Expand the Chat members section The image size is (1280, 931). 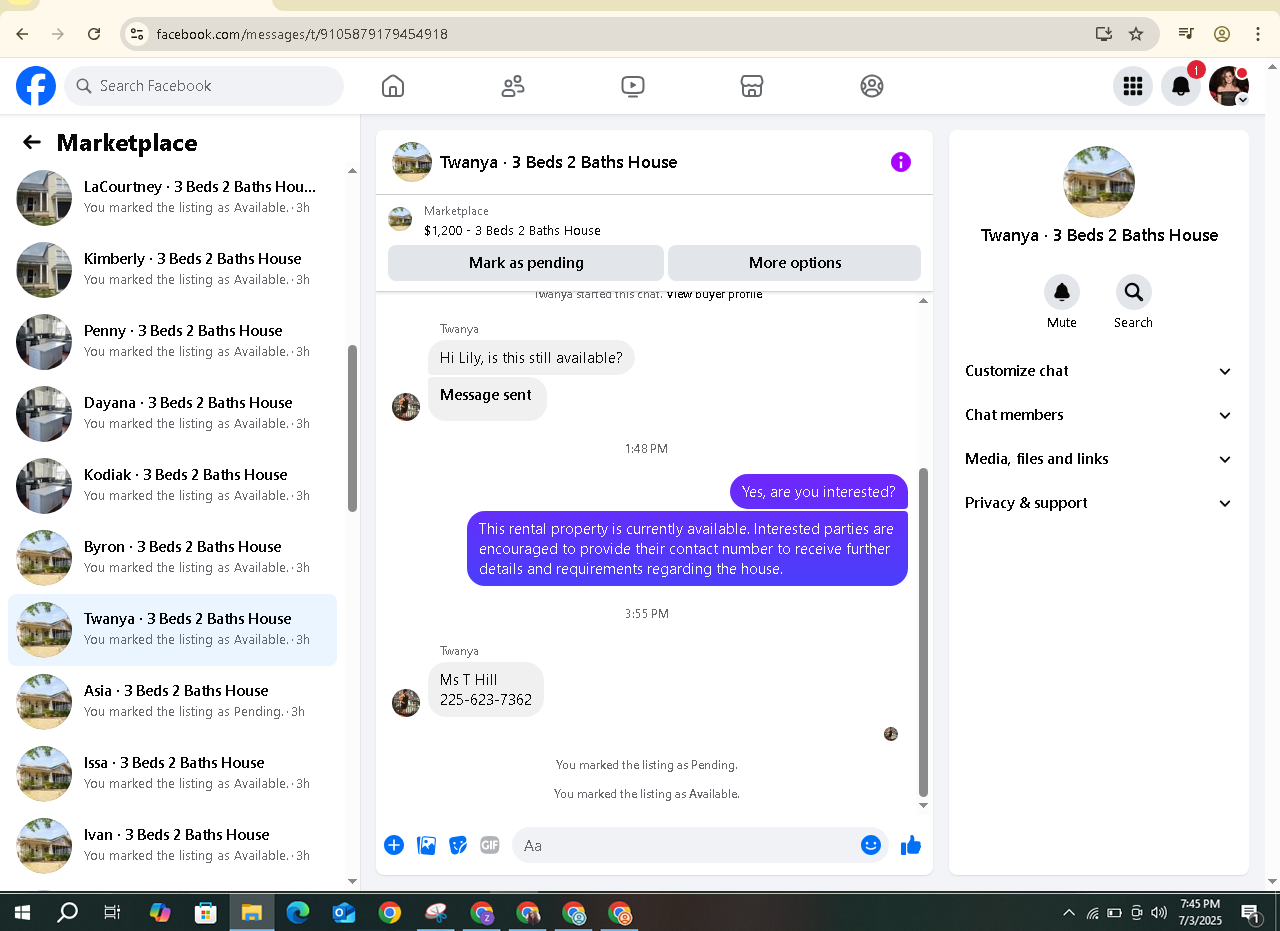[1098, 415]
